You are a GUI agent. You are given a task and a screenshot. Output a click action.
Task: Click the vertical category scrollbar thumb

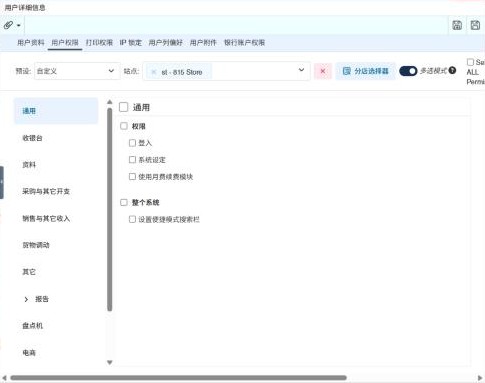pos(110,209)
